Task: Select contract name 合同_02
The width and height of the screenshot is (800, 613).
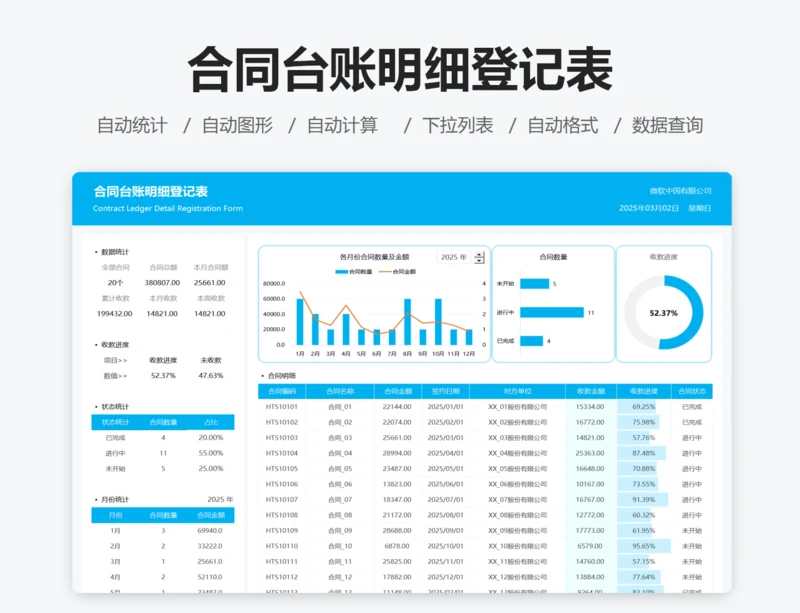Action: pos(340,422)
